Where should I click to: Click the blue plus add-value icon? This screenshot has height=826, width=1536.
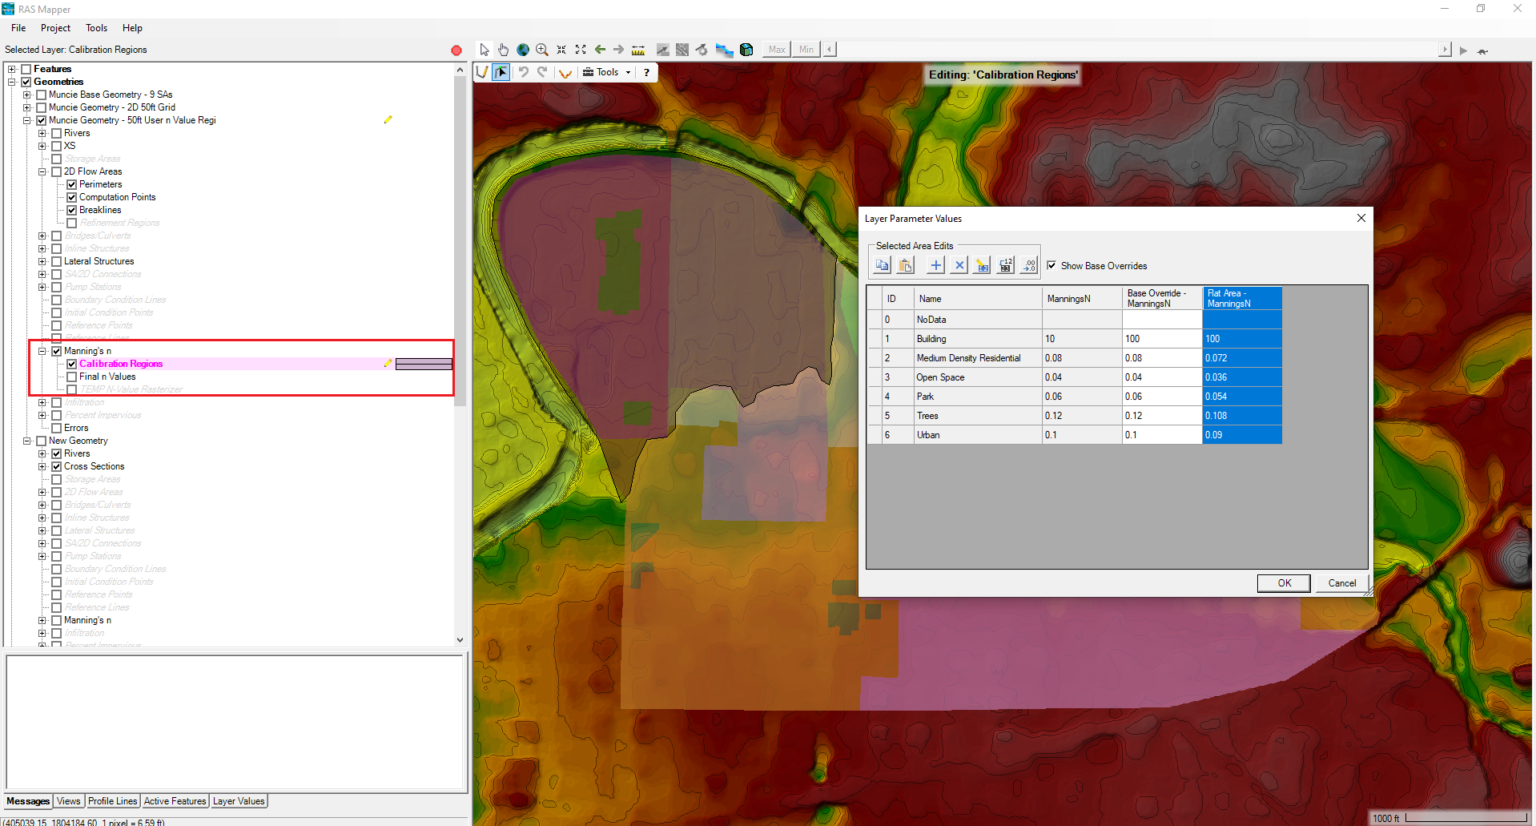[x=936, y=265]
